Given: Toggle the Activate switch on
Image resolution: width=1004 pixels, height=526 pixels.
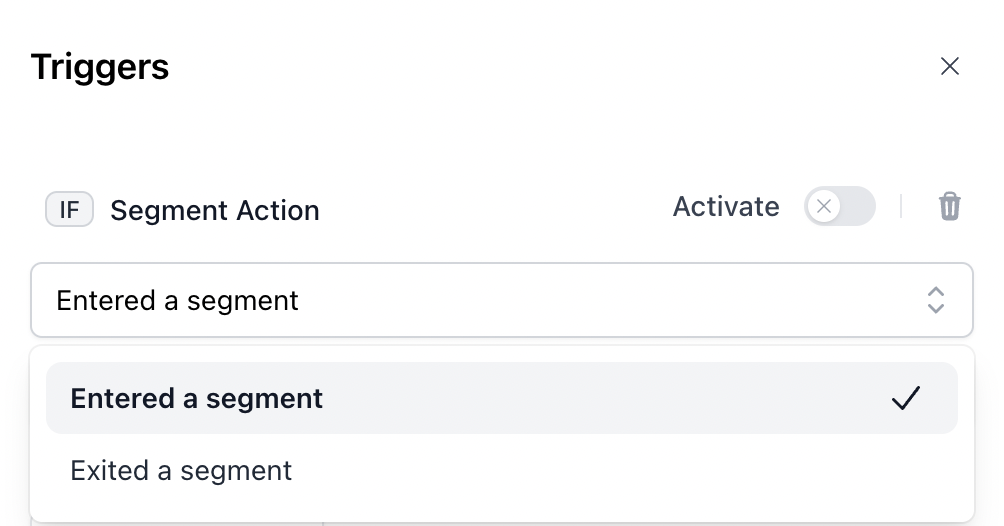Looking at the screenshot, I should [x=839, y=206].
